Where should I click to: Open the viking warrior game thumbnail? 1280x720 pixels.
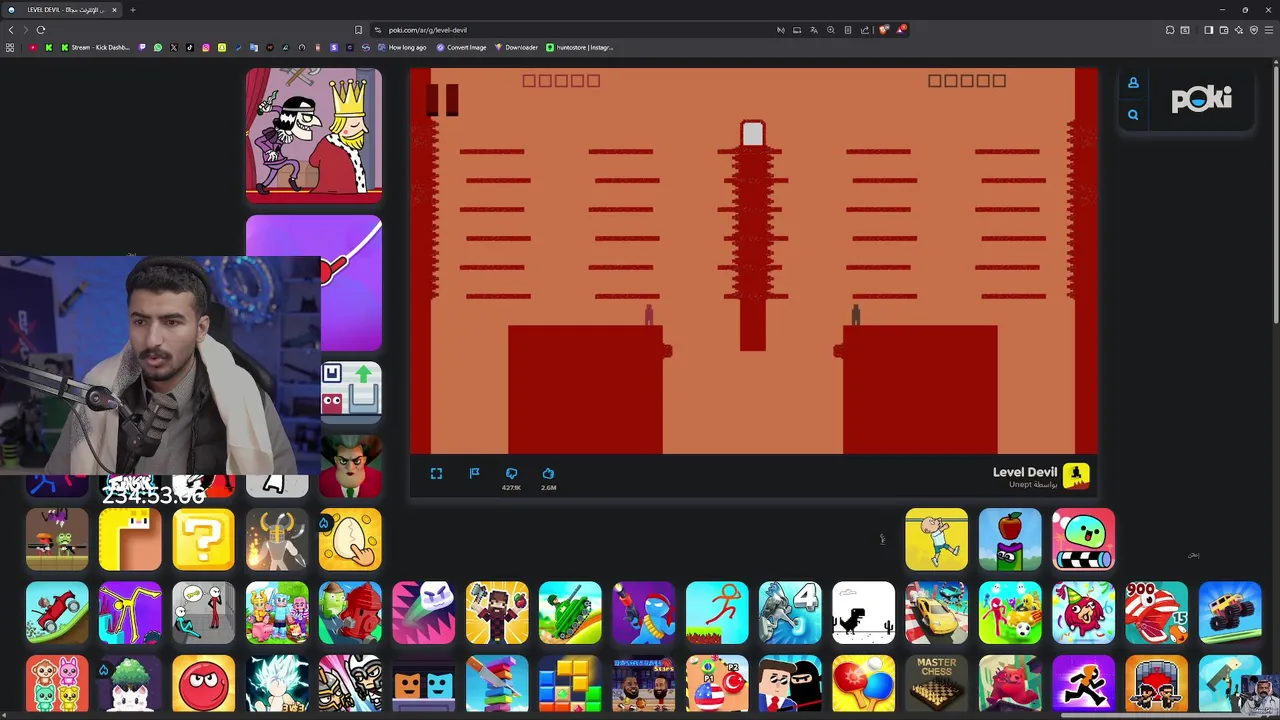(277, 539)
